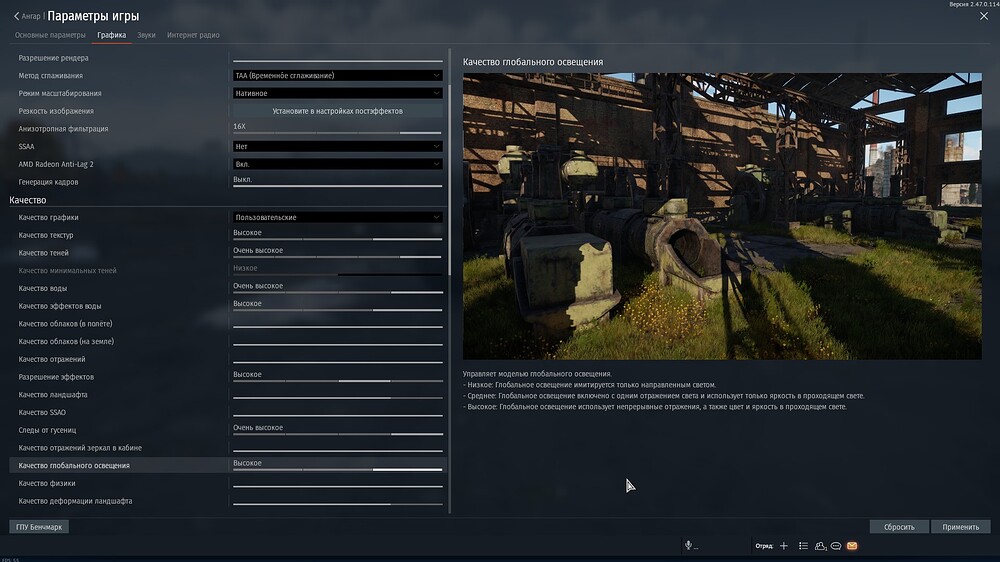This screenshot has width=1000, height=562.
Task: Open the Интернет радио tab
Action: (x=193, y=35)
